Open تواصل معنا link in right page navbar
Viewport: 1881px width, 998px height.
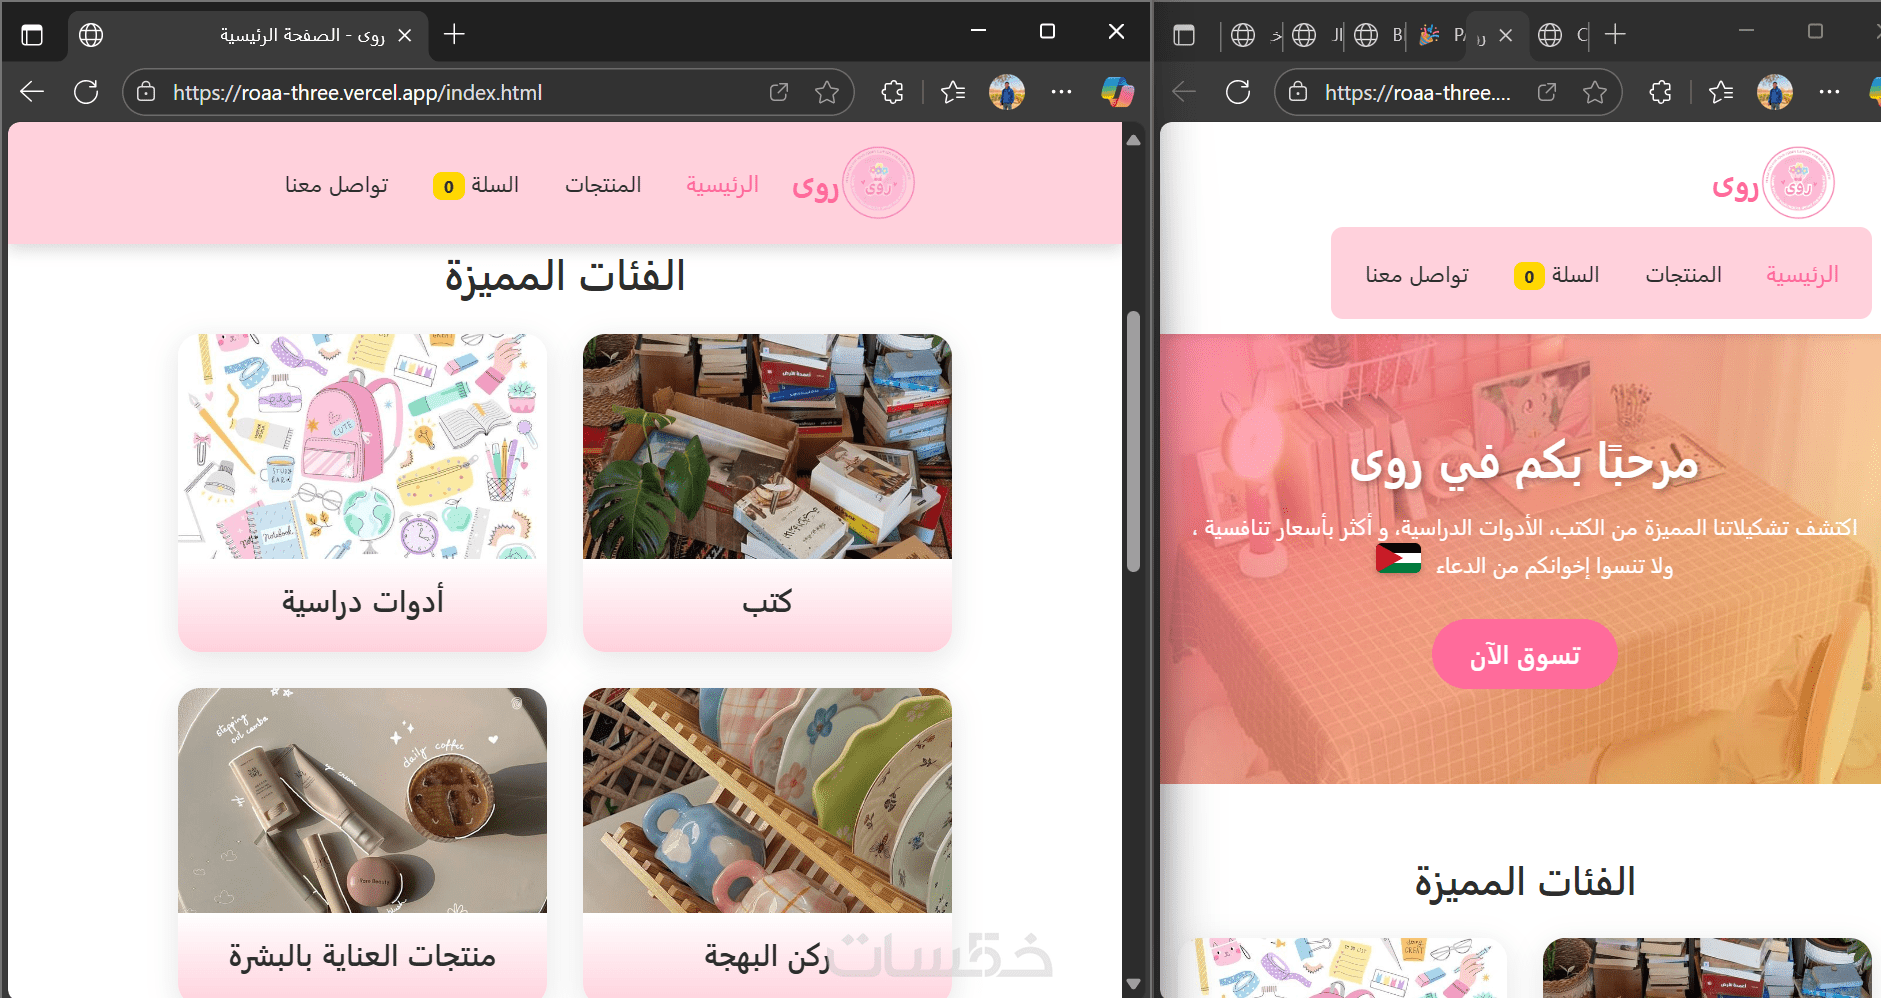[1417, 275]
